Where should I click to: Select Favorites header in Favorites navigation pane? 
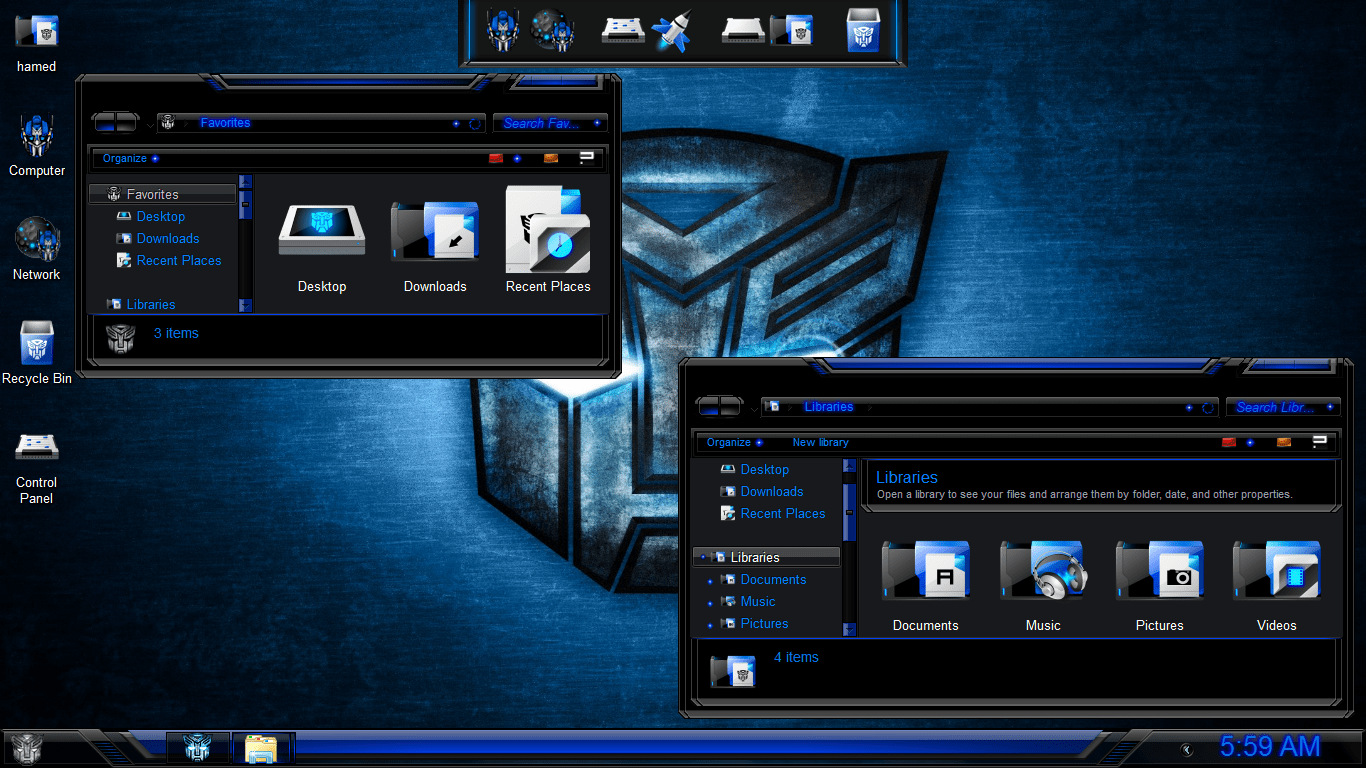click(162, 194)
